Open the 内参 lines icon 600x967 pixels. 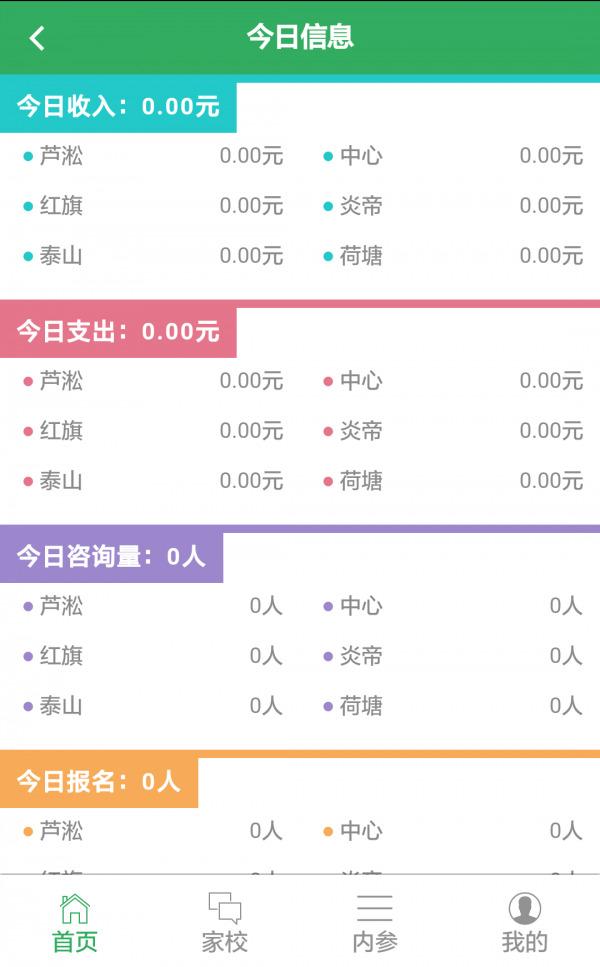pos(375,907)
